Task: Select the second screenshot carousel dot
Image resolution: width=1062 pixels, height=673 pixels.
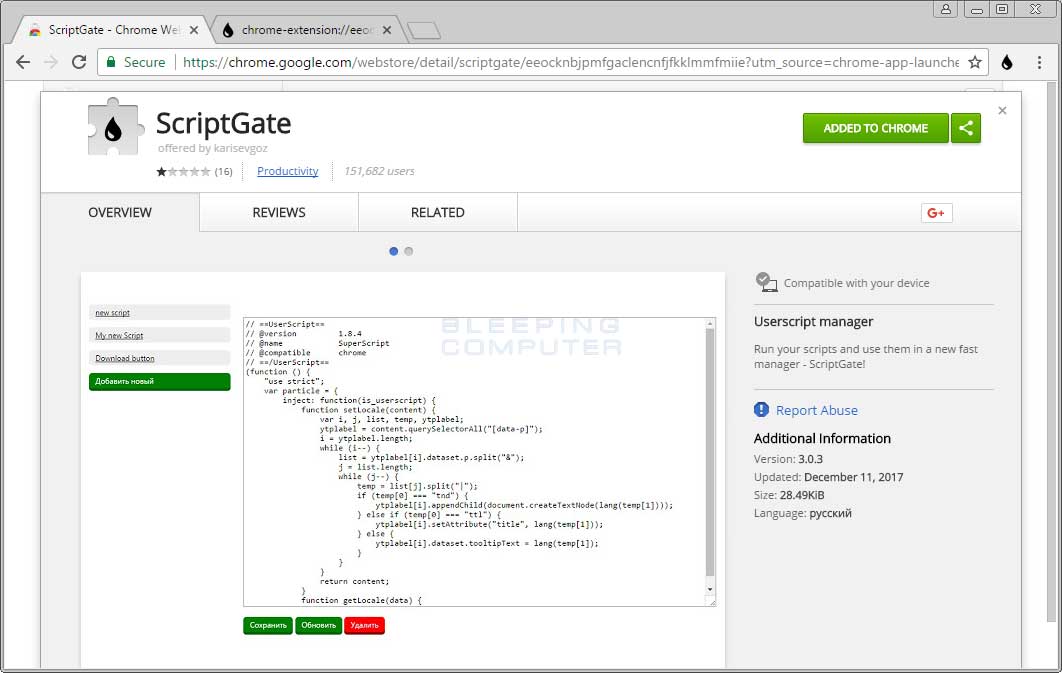Action: point(408,251)
